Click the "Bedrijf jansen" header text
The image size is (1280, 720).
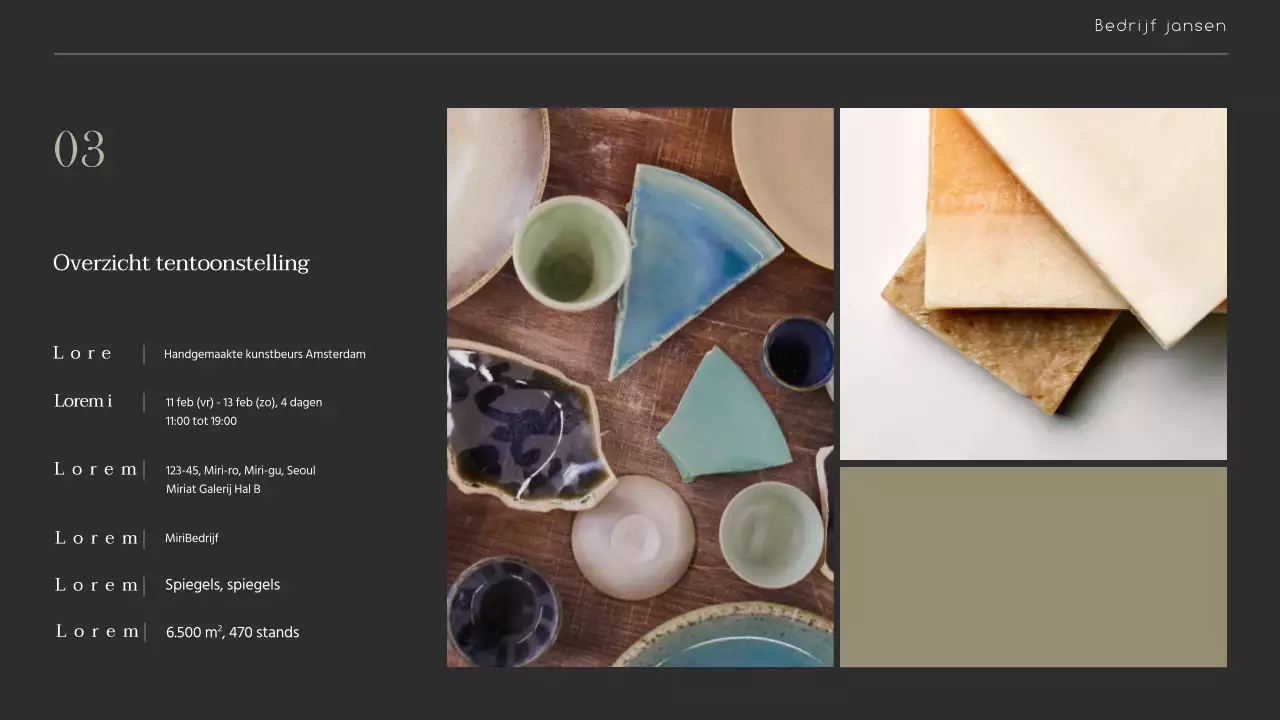(1160, 26)
